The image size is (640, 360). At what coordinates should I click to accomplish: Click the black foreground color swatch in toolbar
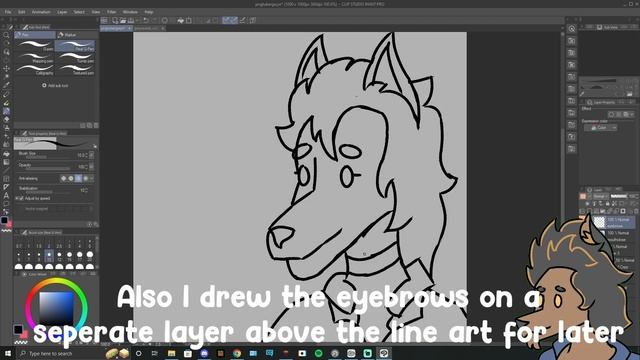coord(4,220)
